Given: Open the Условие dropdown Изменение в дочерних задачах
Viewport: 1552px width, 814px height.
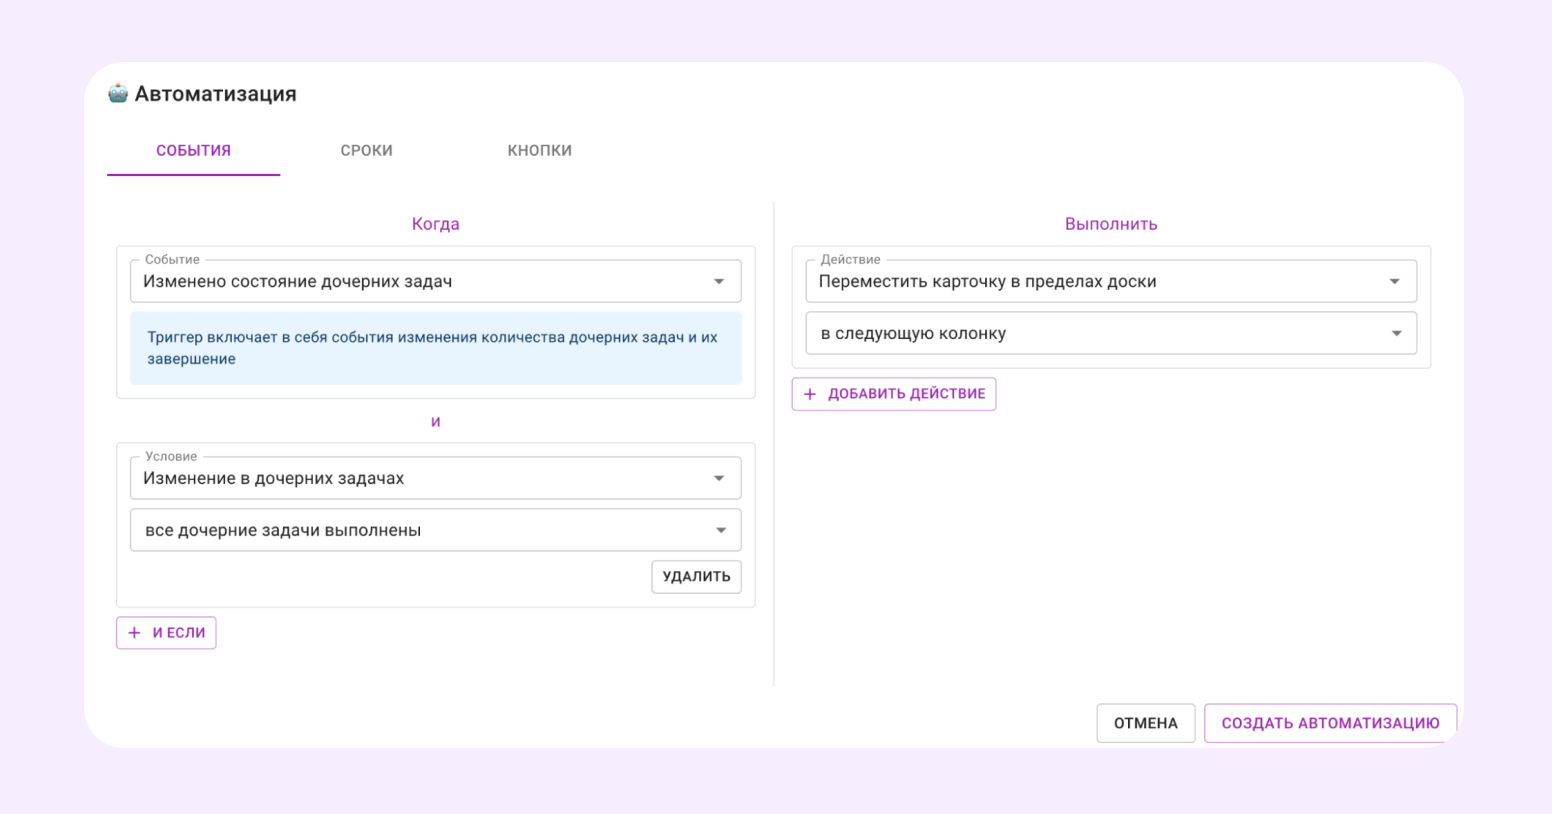Looking at the screenshot, I should 435,478.
